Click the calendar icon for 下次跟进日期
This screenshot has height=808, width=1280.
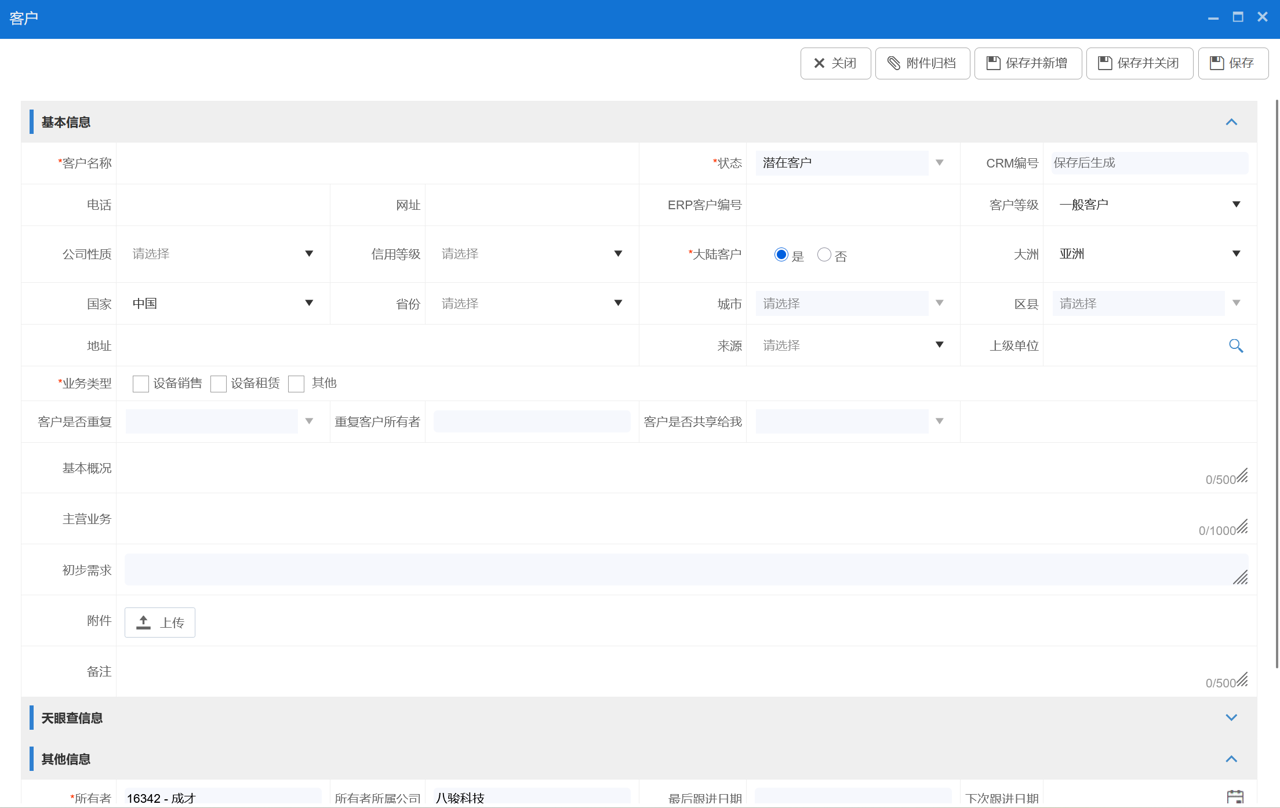pos(1235,797)
